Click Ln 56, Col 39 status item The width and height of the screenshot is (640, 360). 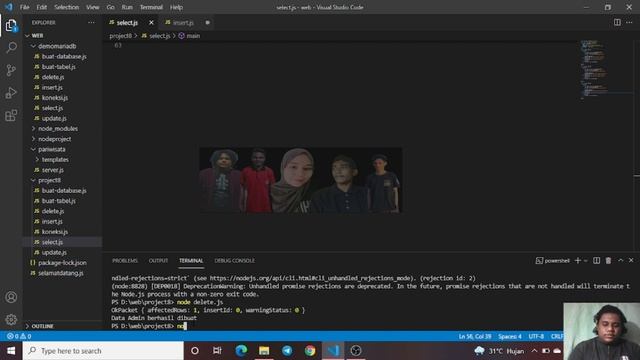pyautogui.click(x=475, y=336)
